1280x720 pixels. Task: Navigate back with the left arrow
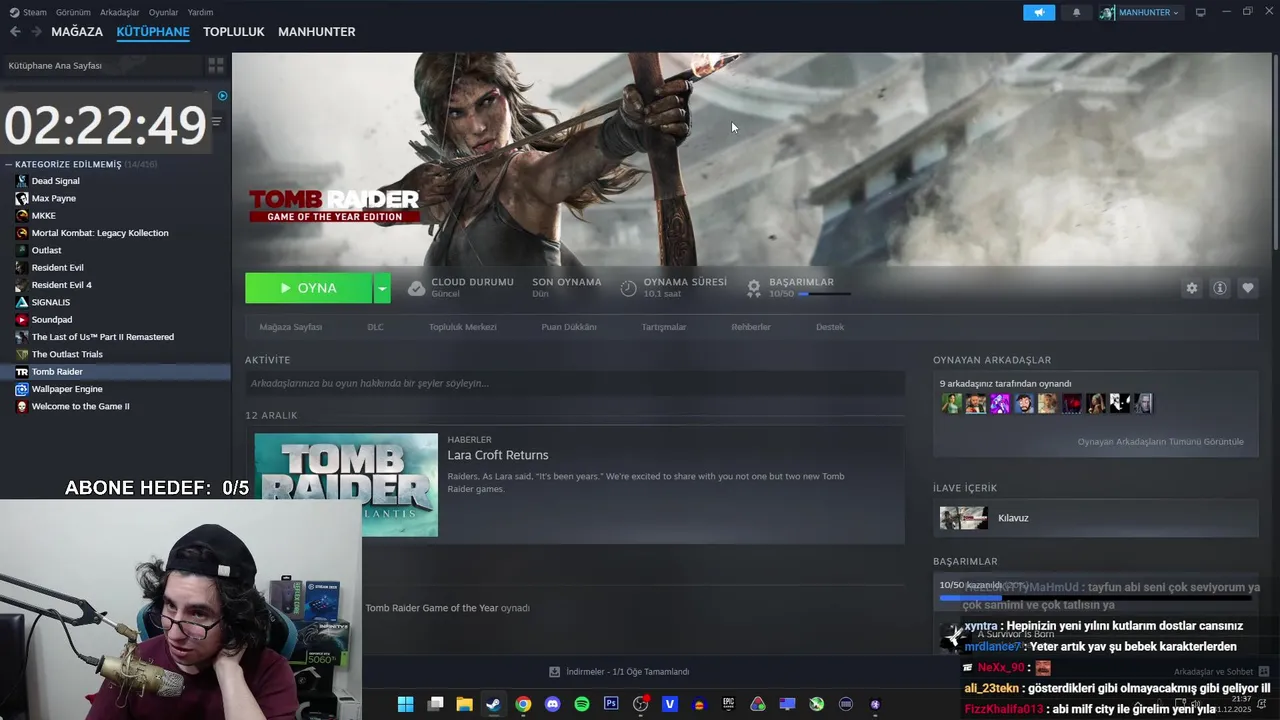pos(15,32)
